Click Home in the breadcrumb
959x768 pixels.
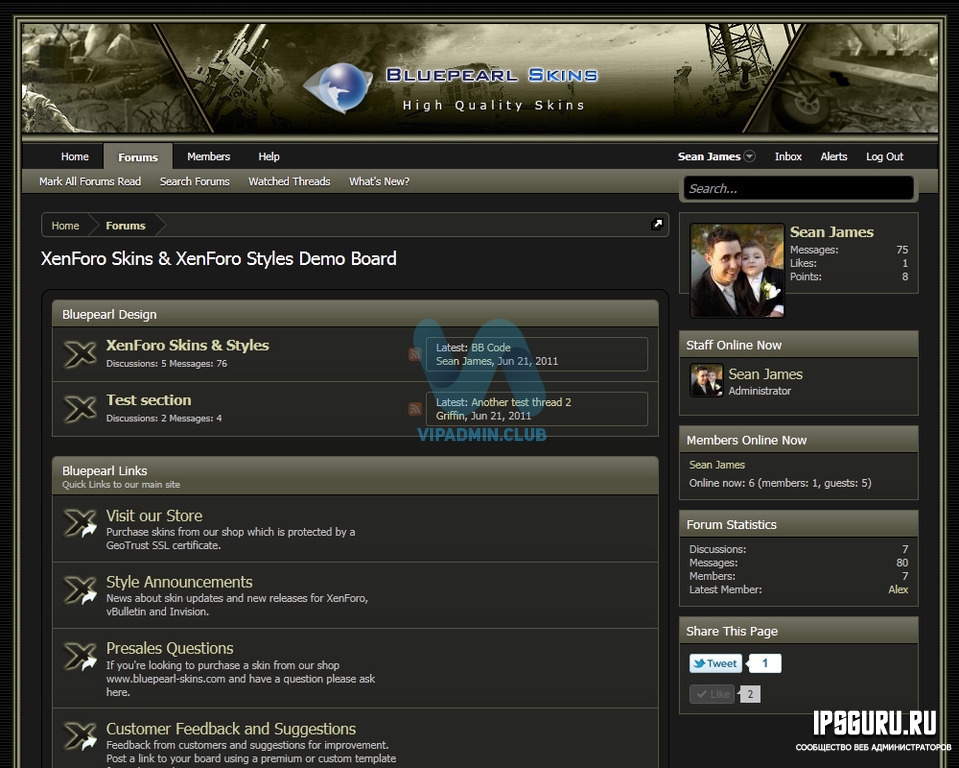coord(65,226)
